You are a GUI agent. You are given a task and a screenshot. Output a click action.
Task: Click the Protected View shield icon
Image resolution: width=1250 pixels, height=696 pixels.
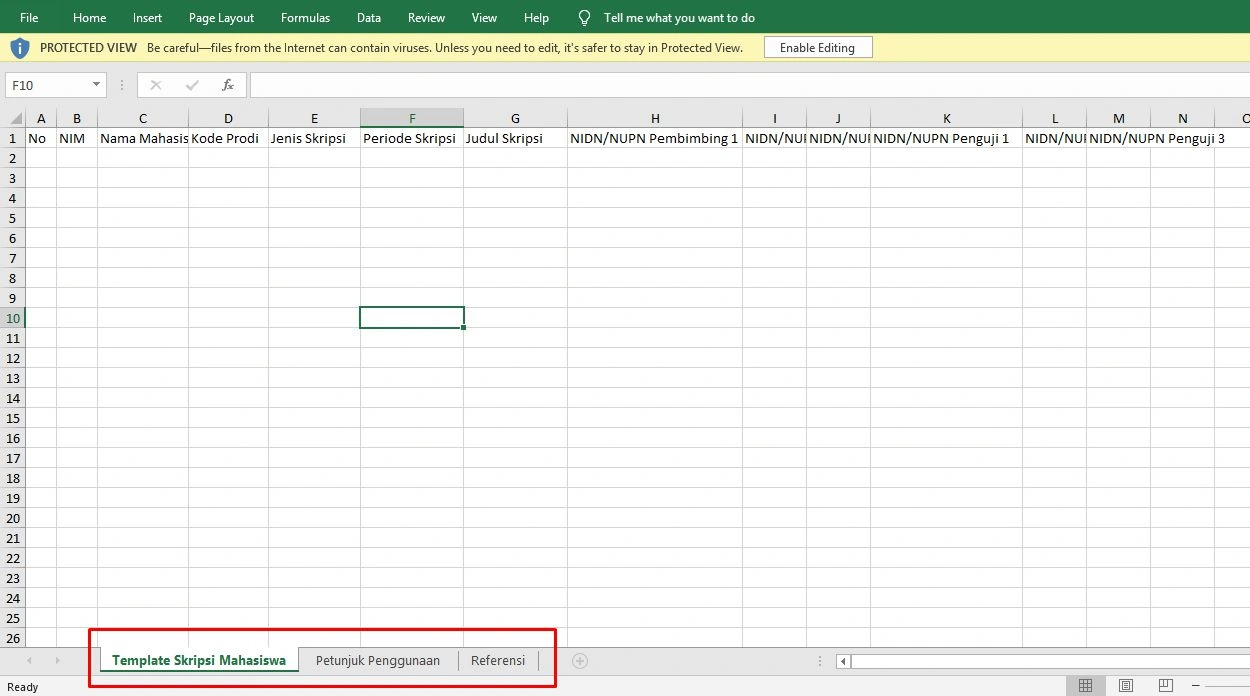[20, 47]
